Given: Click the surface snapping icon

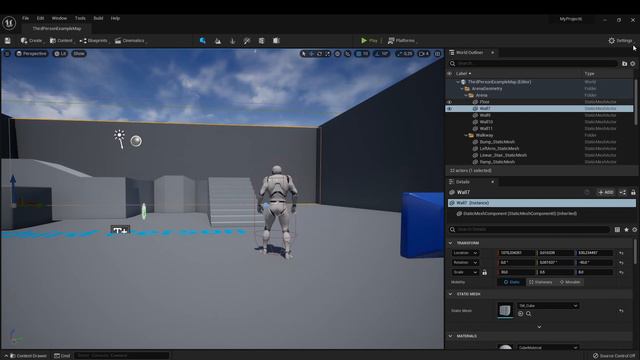Looking at the screenshot, I should coord(348,53).
